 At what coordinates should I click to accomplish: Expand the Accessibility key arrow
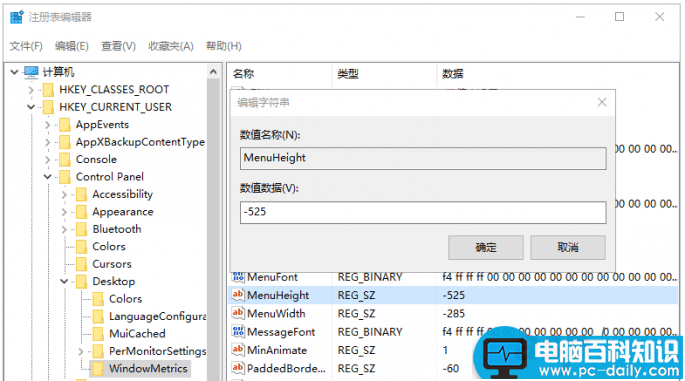coord(64,194)
